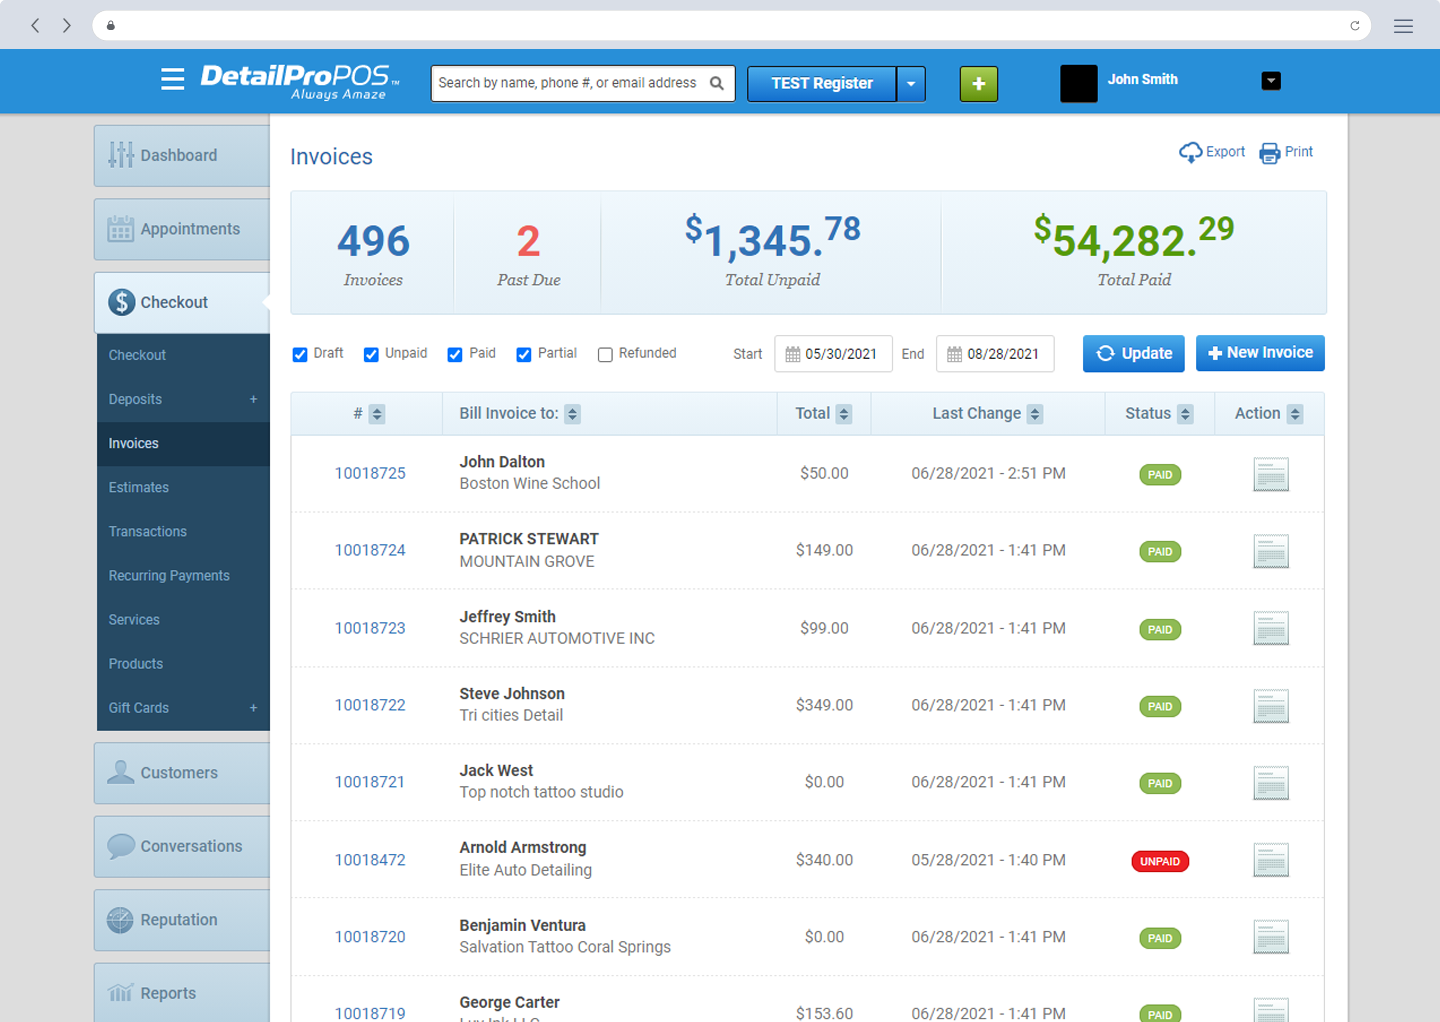
Task: Click the Export cloud icon
Action: 1190,152
